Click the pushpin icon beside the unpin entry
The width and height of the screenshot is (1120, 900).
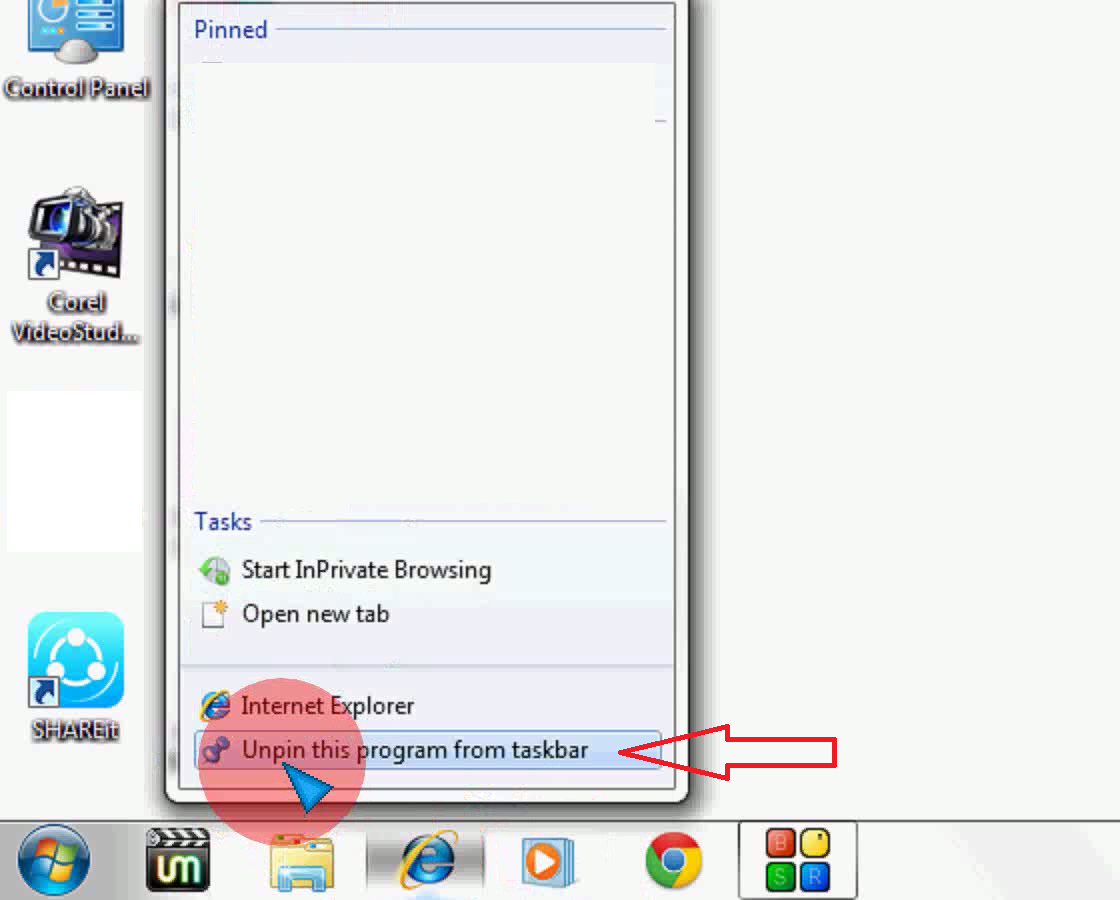pos(216,749)
